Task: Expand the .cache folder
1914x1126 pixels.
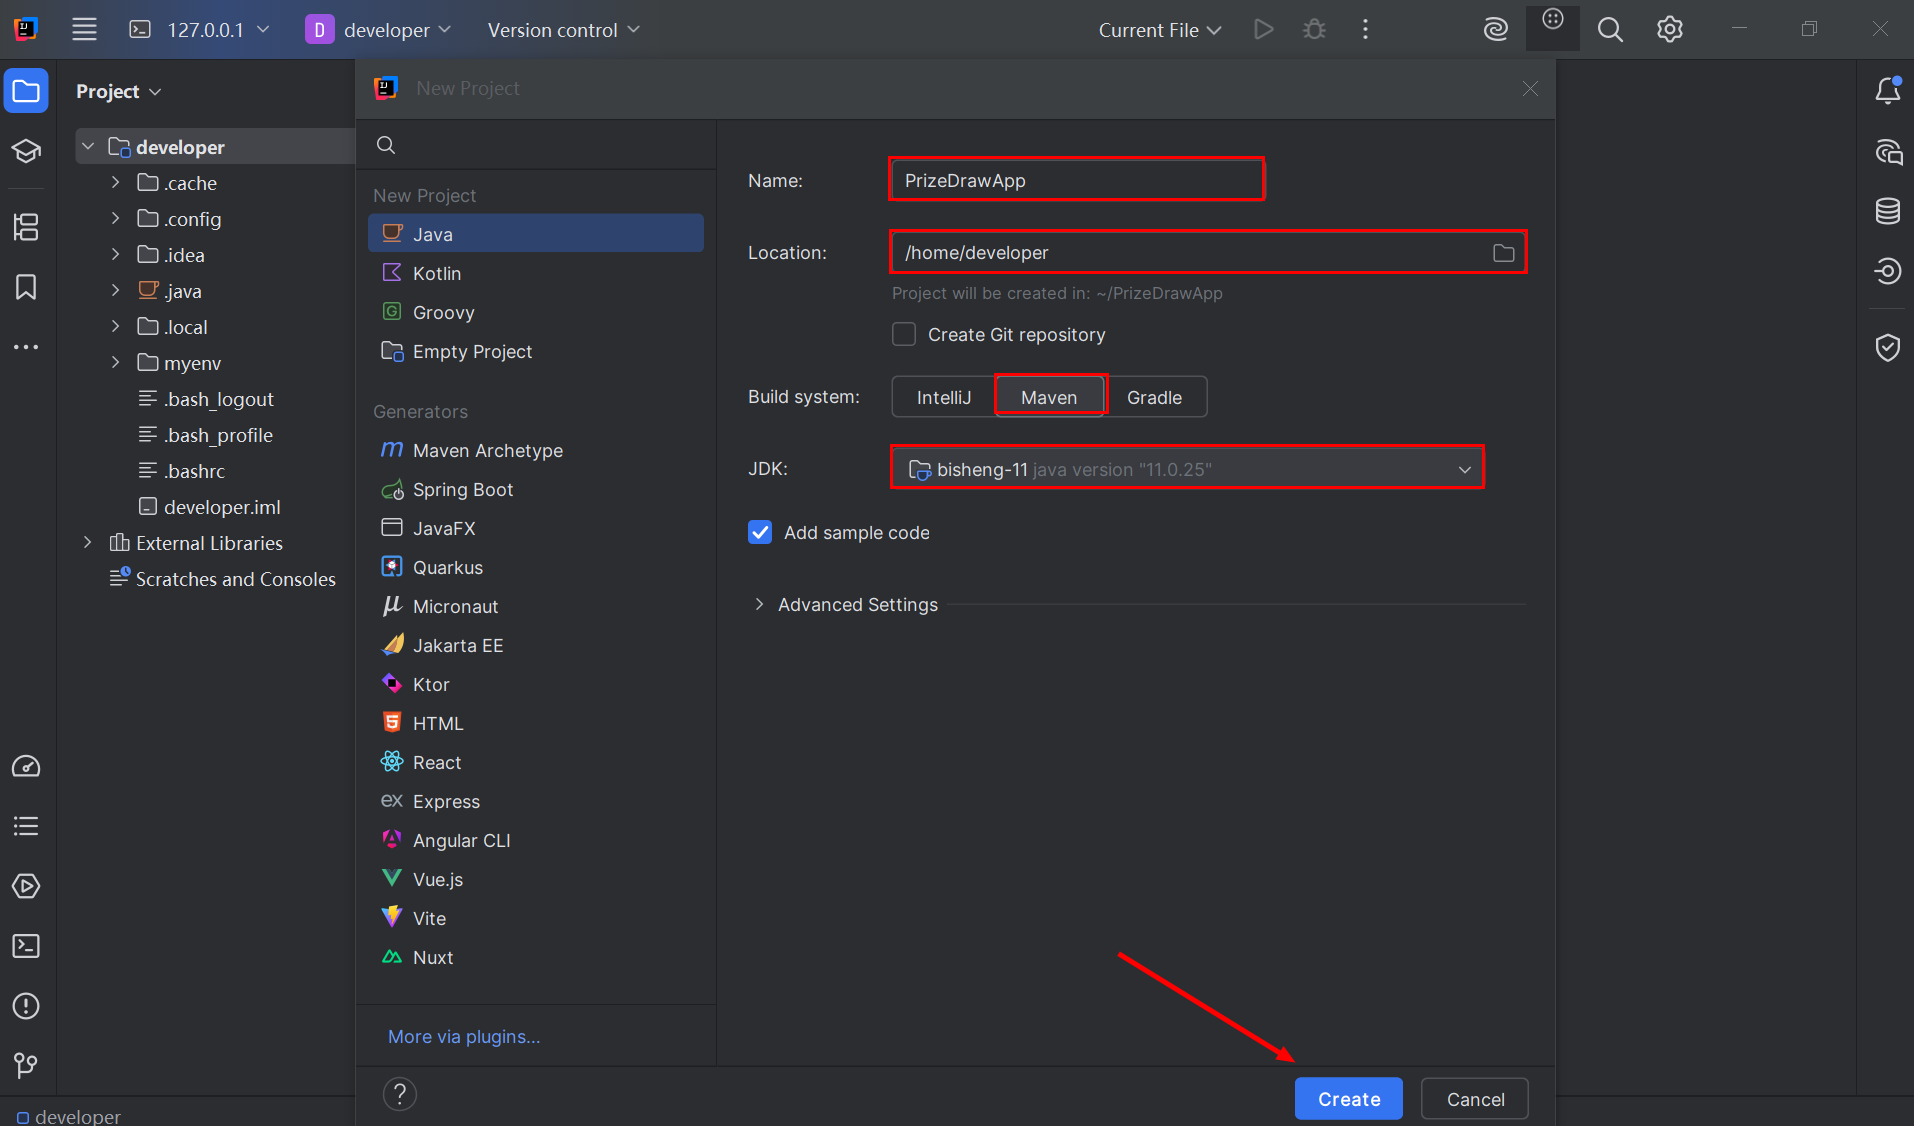Action: [115, 182]
